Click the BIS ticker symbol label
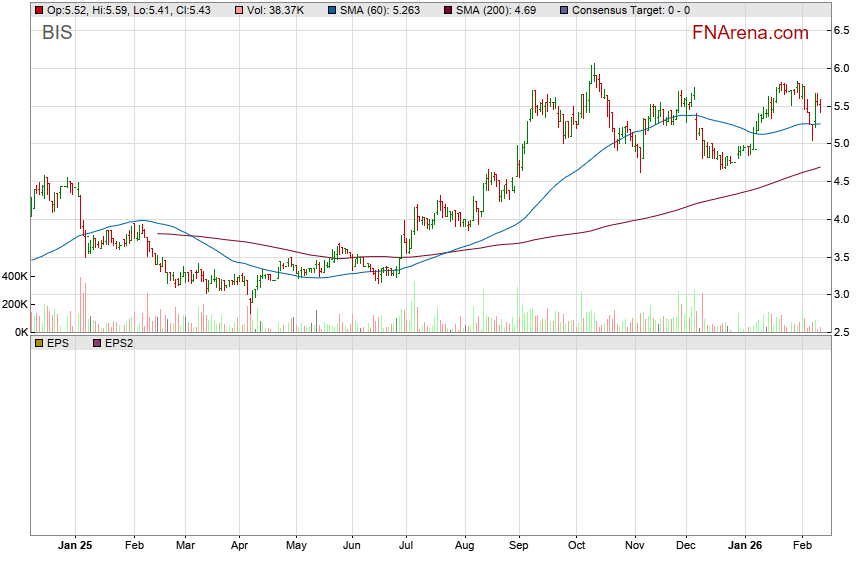The width and height of the screenshot is (859, 566). click(58, 33)
